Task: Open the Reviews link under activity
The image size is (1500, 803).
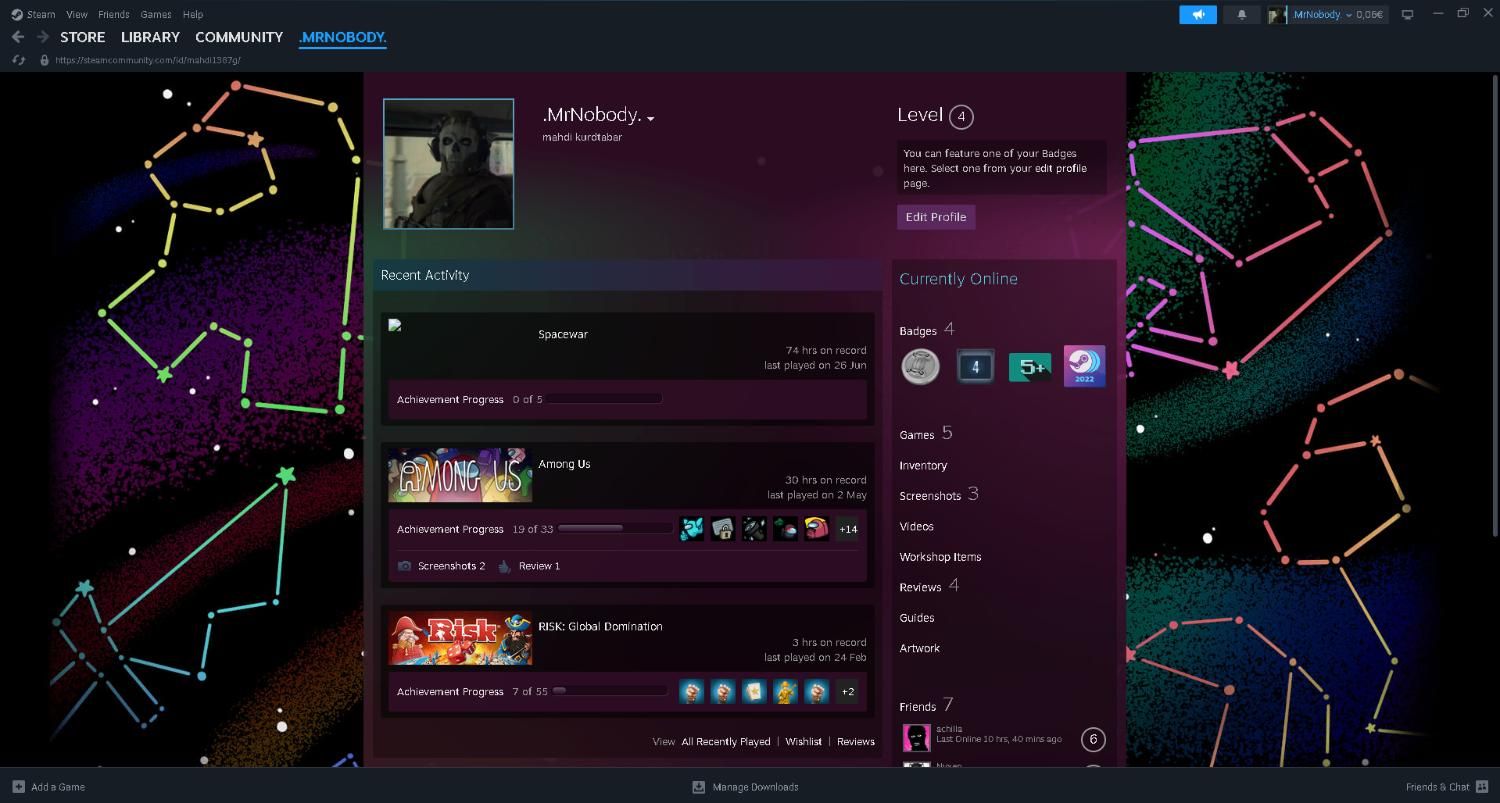Action: [x=856, y=742]
